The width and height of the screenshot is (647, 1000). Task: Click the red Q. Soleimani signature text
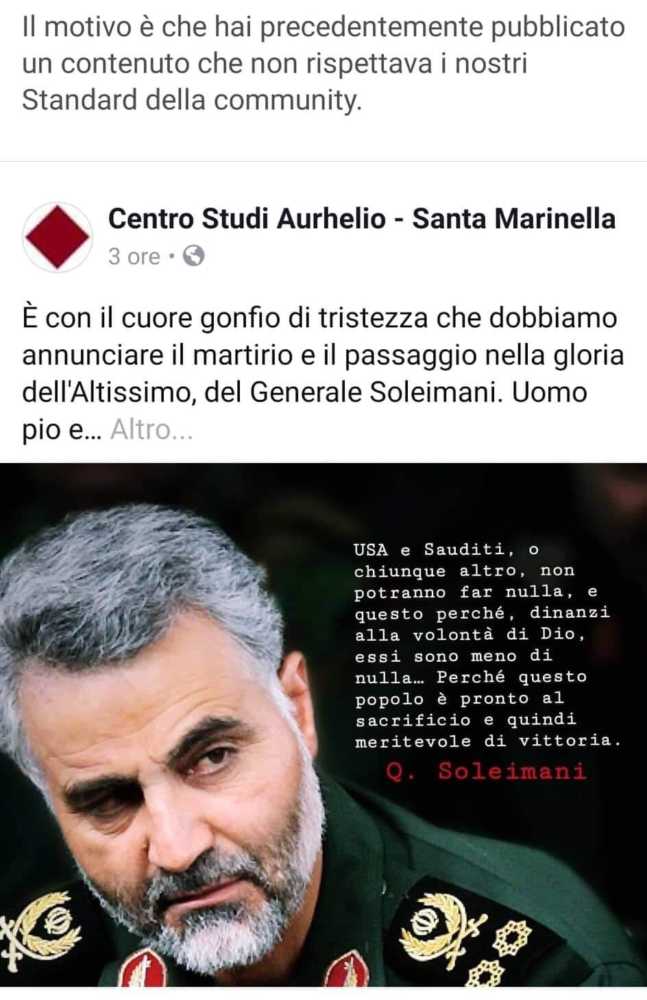486,772
